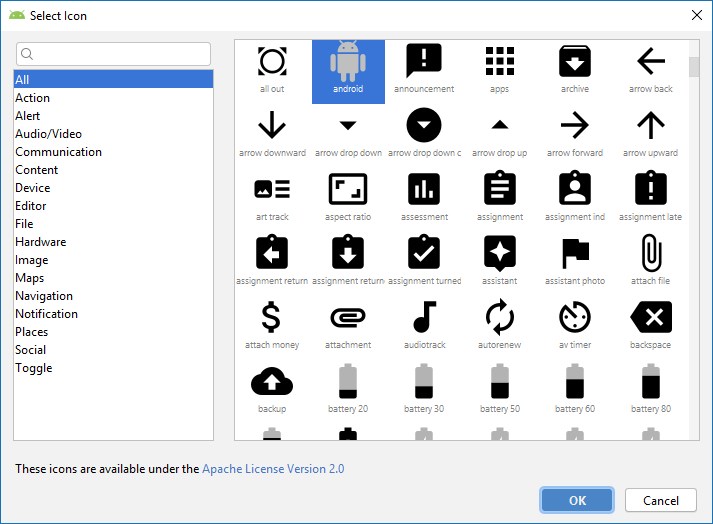Select the Navigation category
713x524 pixels.
point(113,296)
